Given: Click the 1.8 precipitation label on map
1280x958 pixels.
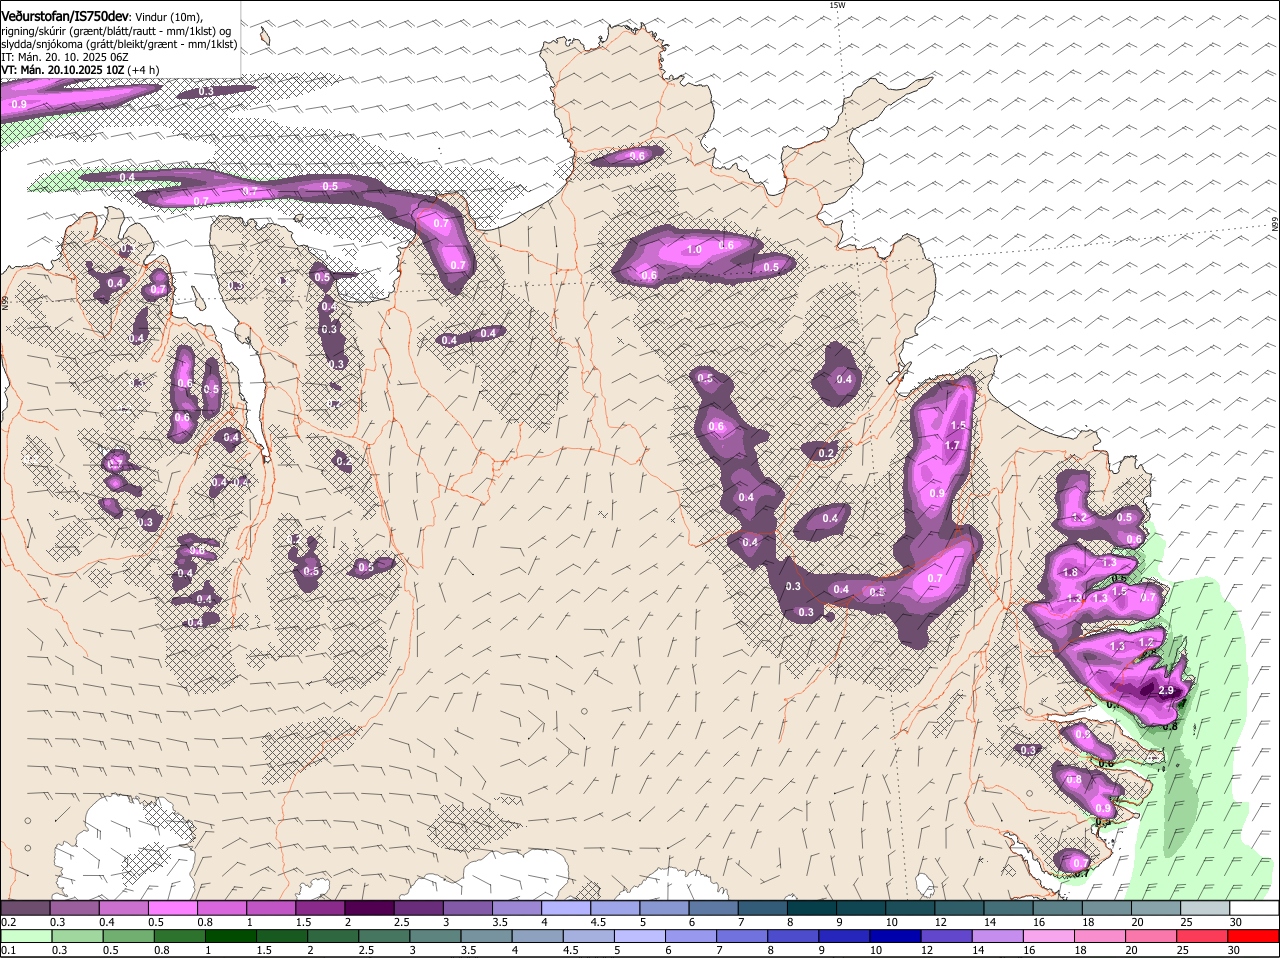Looking at the screenshot, I should click(1071, 572).
